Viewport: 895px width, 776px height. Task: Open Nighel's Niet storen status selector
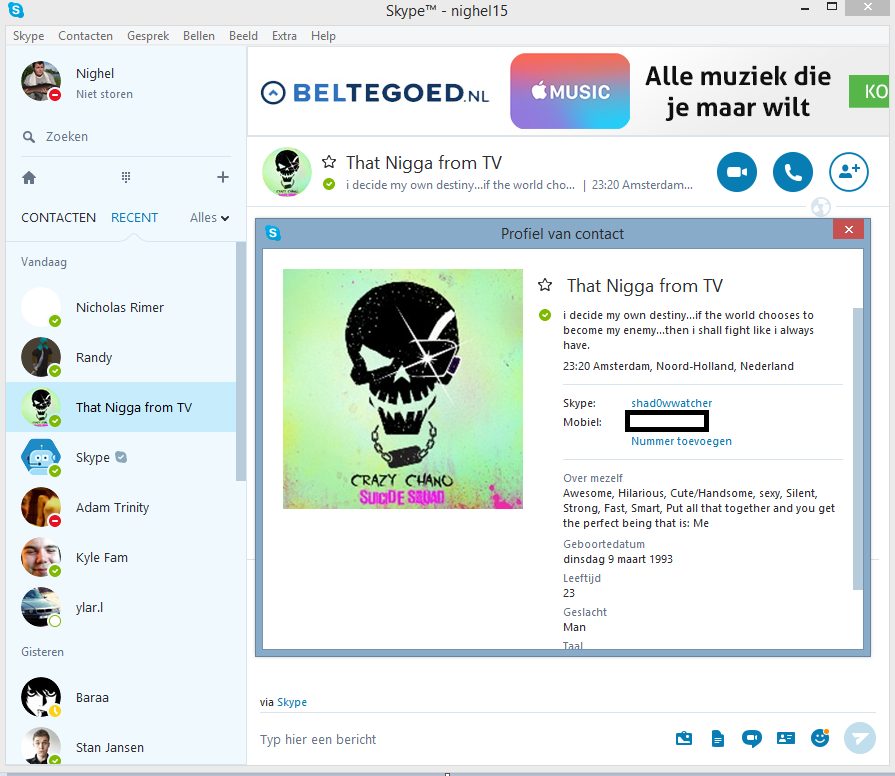pos(104,94)
